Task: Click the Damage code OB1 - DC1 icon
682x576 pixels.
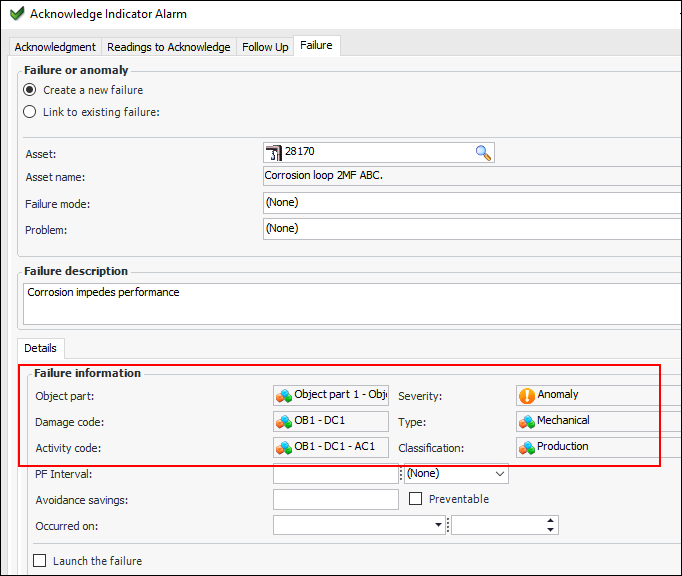Action: (x=284, y=421)
